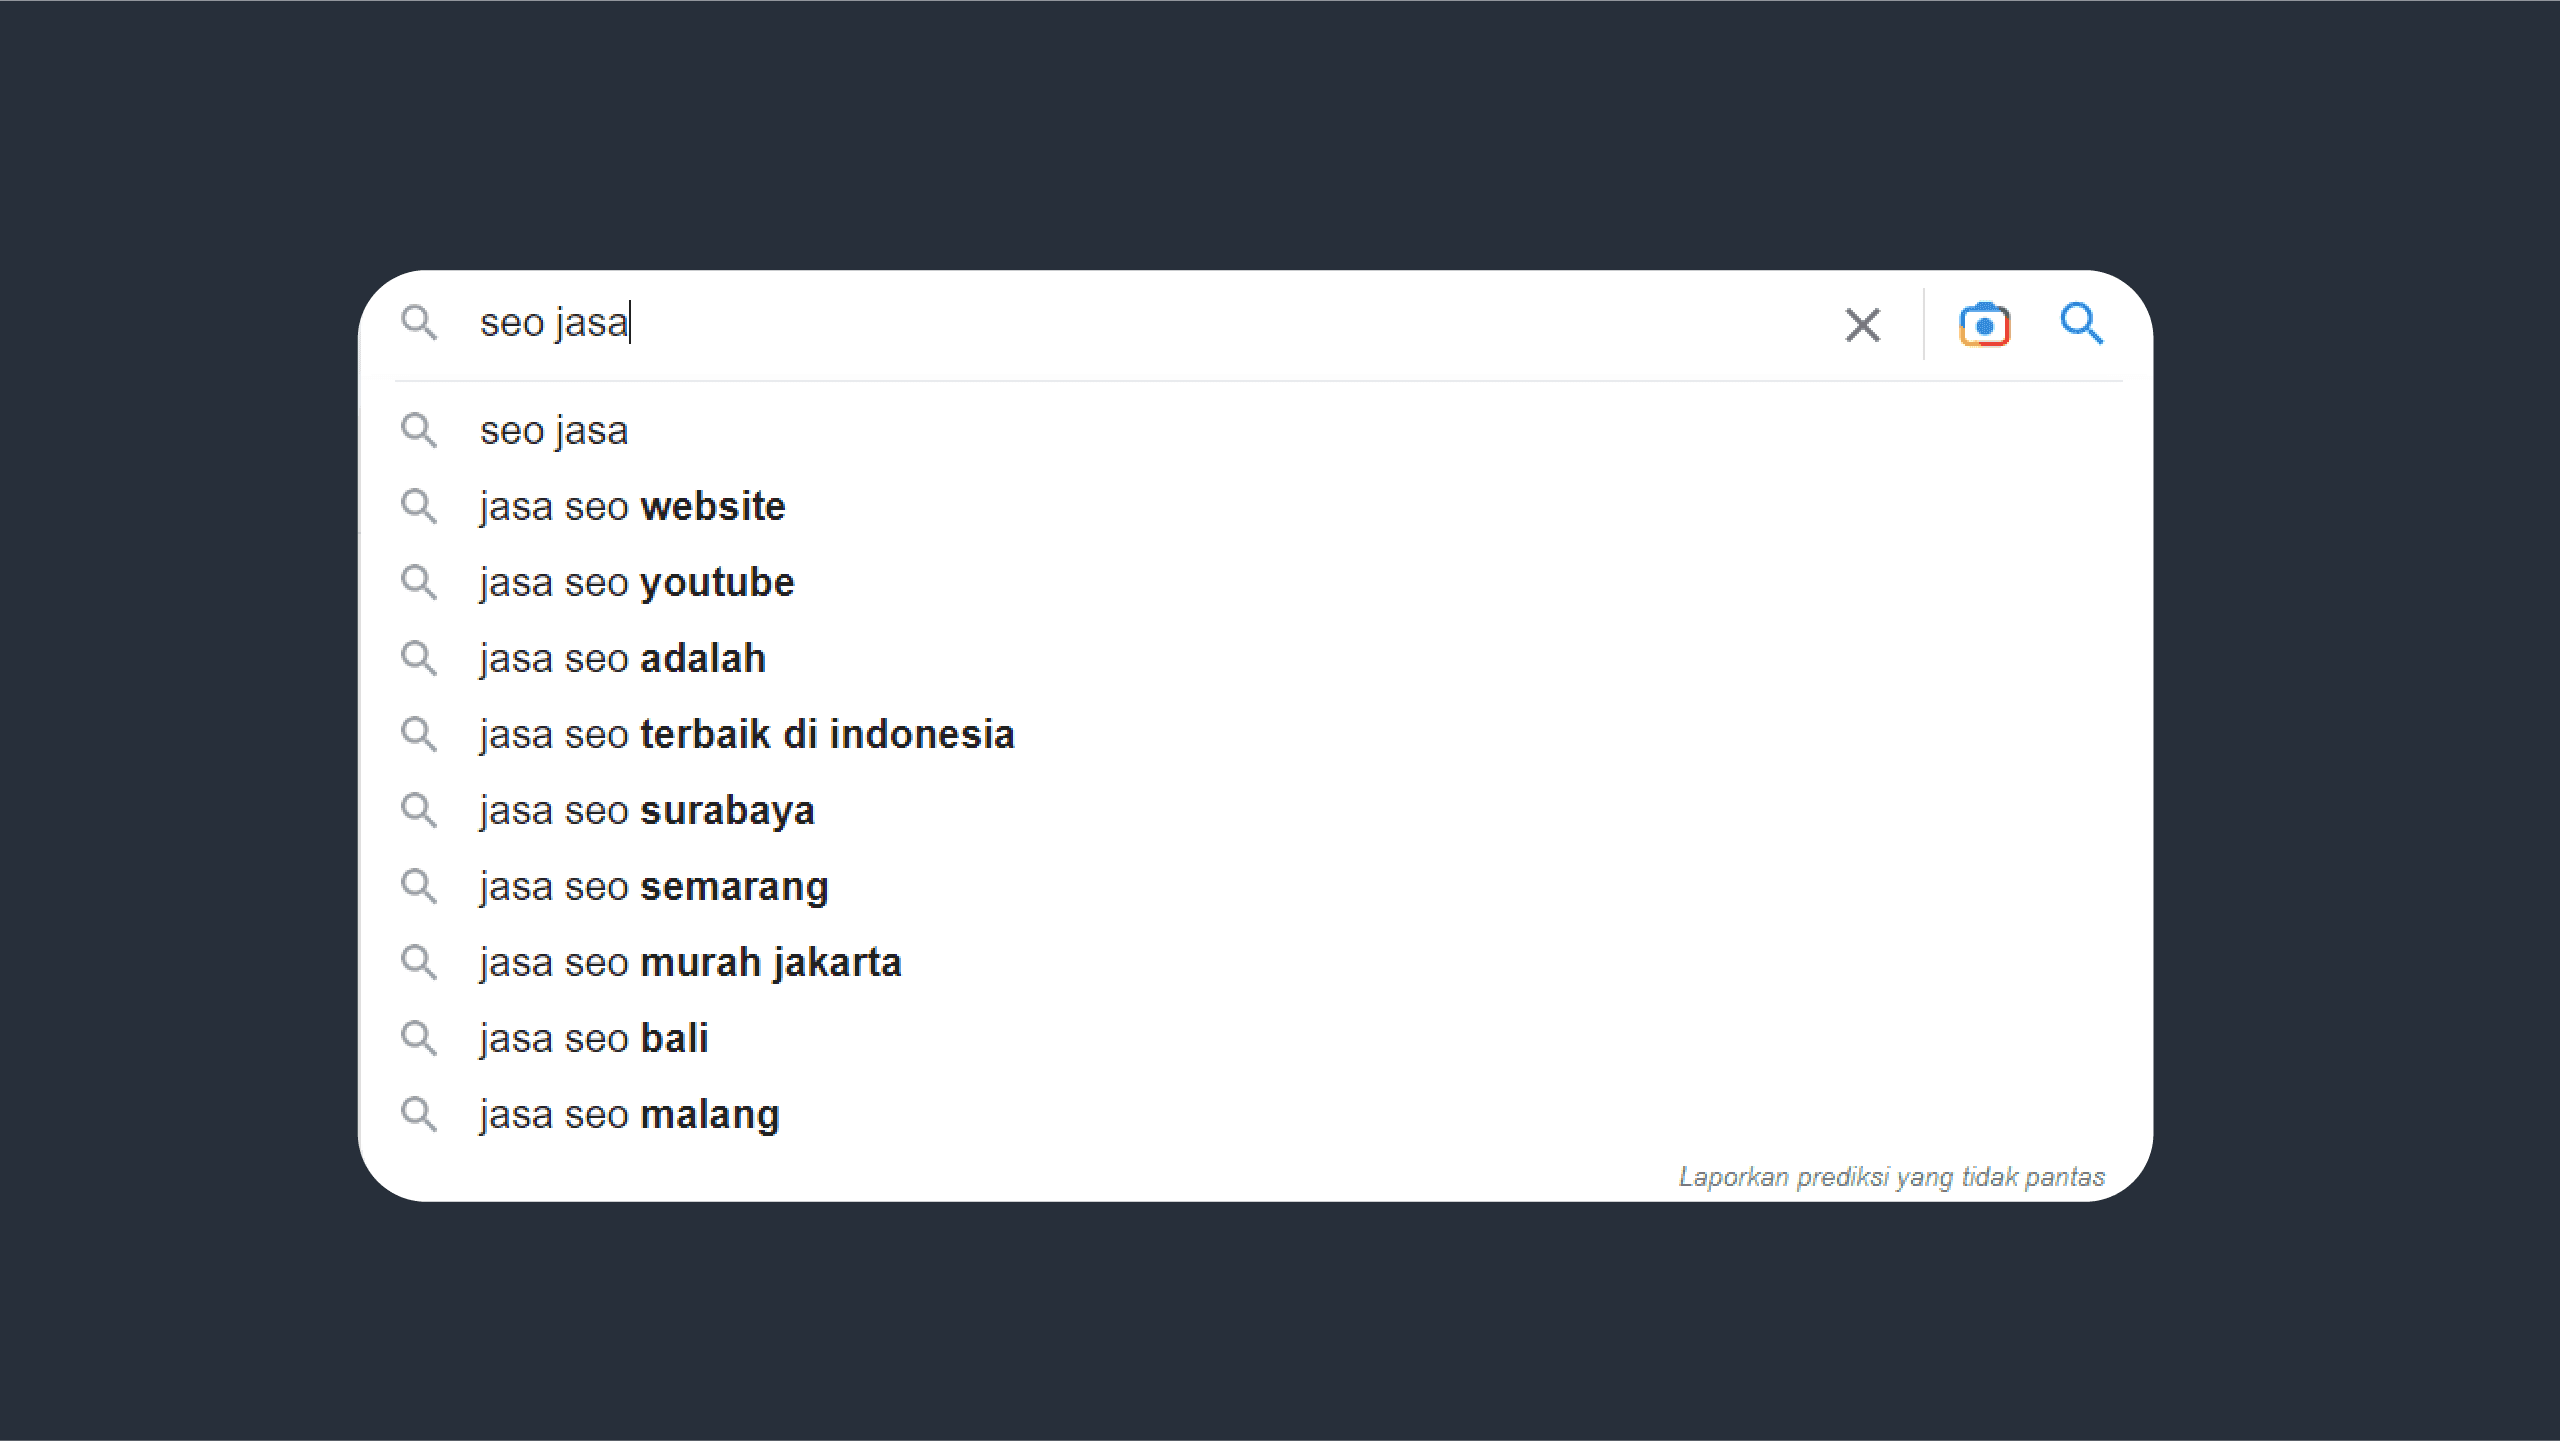This screenshot has height=1441, width=2560.
Task: Click the blue search magnifier button
Action: point(2082,324)
